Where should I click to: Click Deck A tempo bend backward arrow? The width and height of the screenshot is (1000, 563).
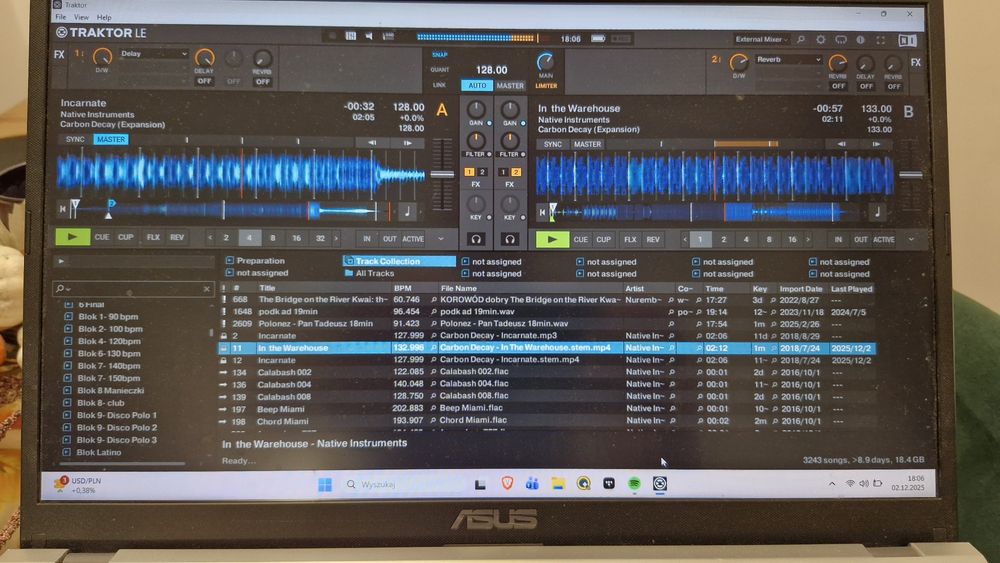(x=372, y=143)
